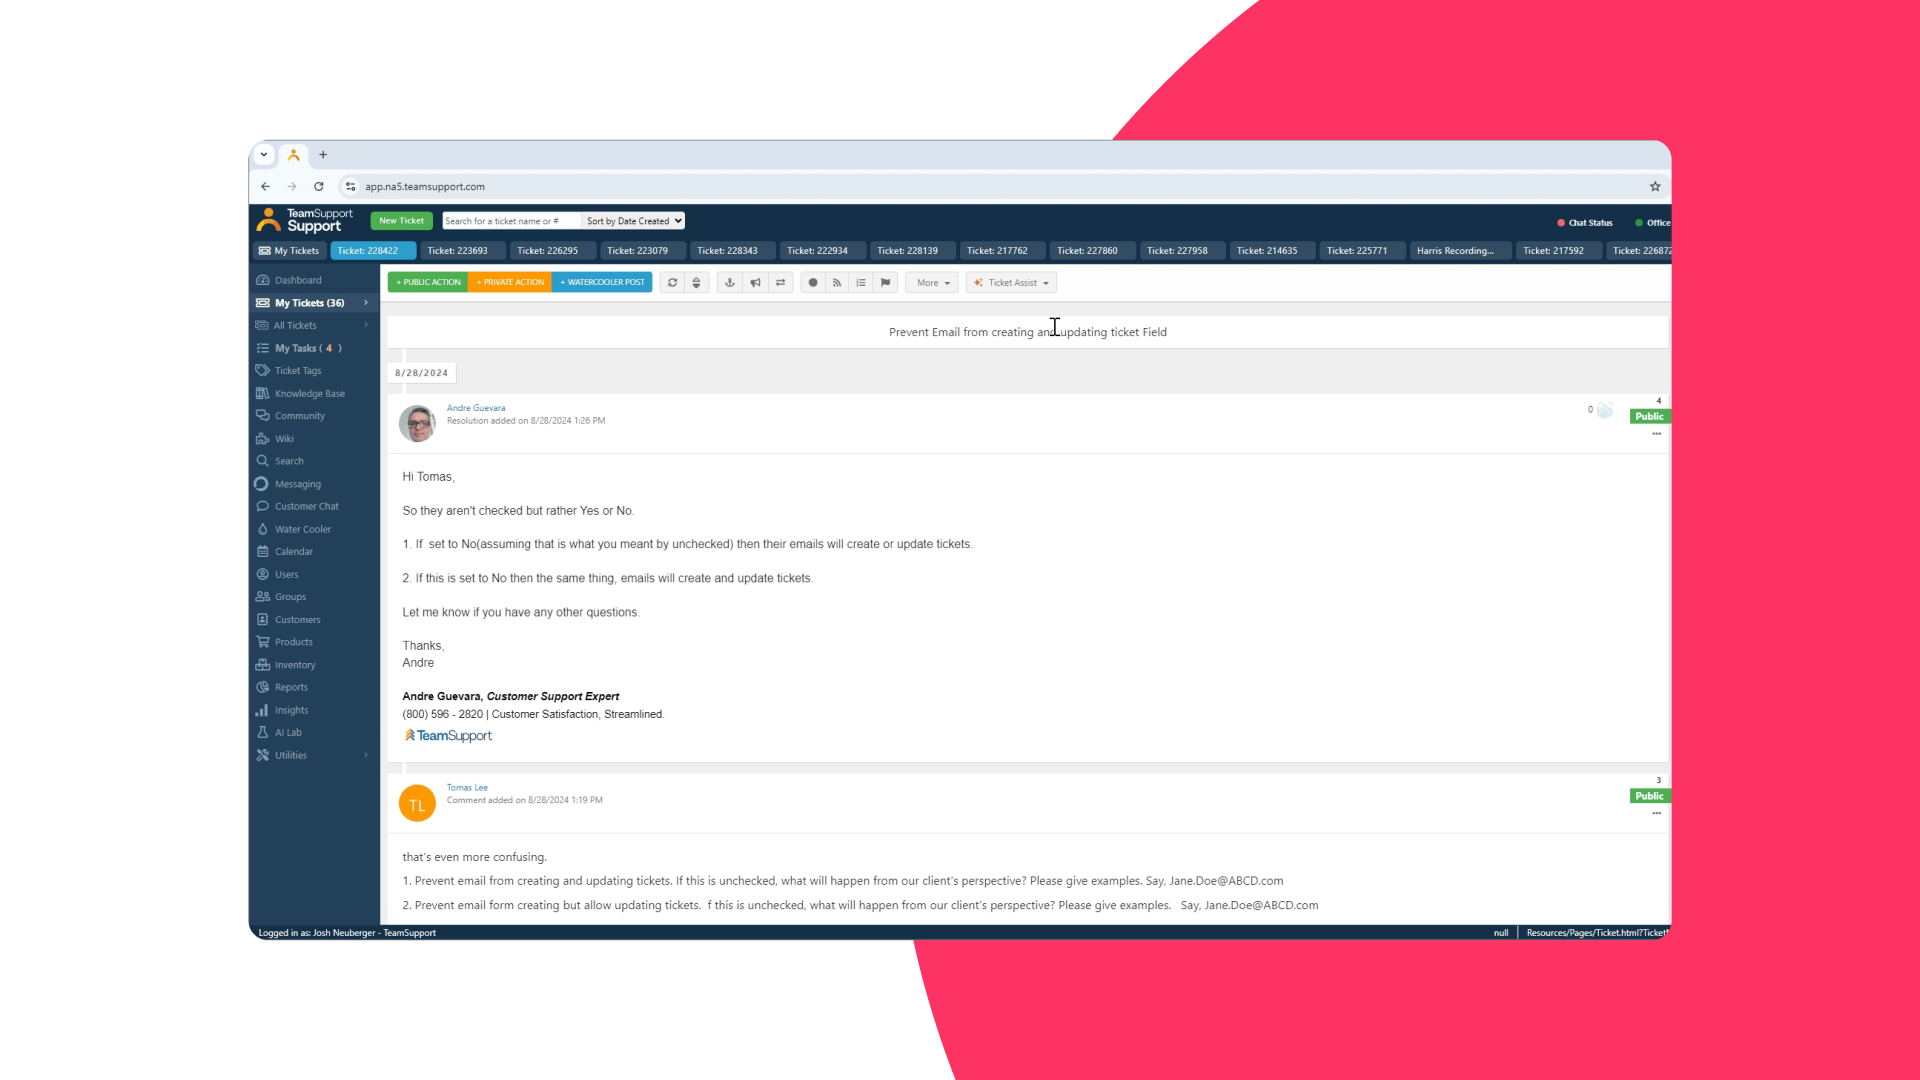
Task: Click the AI Lab sidebar menu item
Action: coord(289,733)
